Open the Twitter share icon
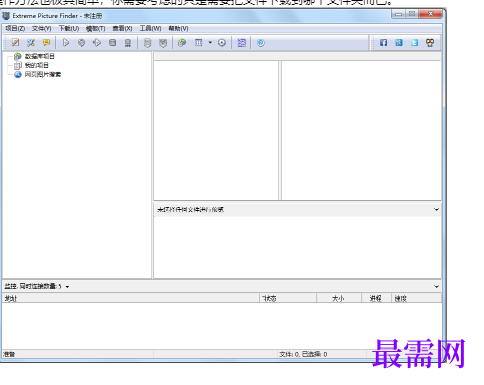 pyautogui.click(x=414, y=42)
